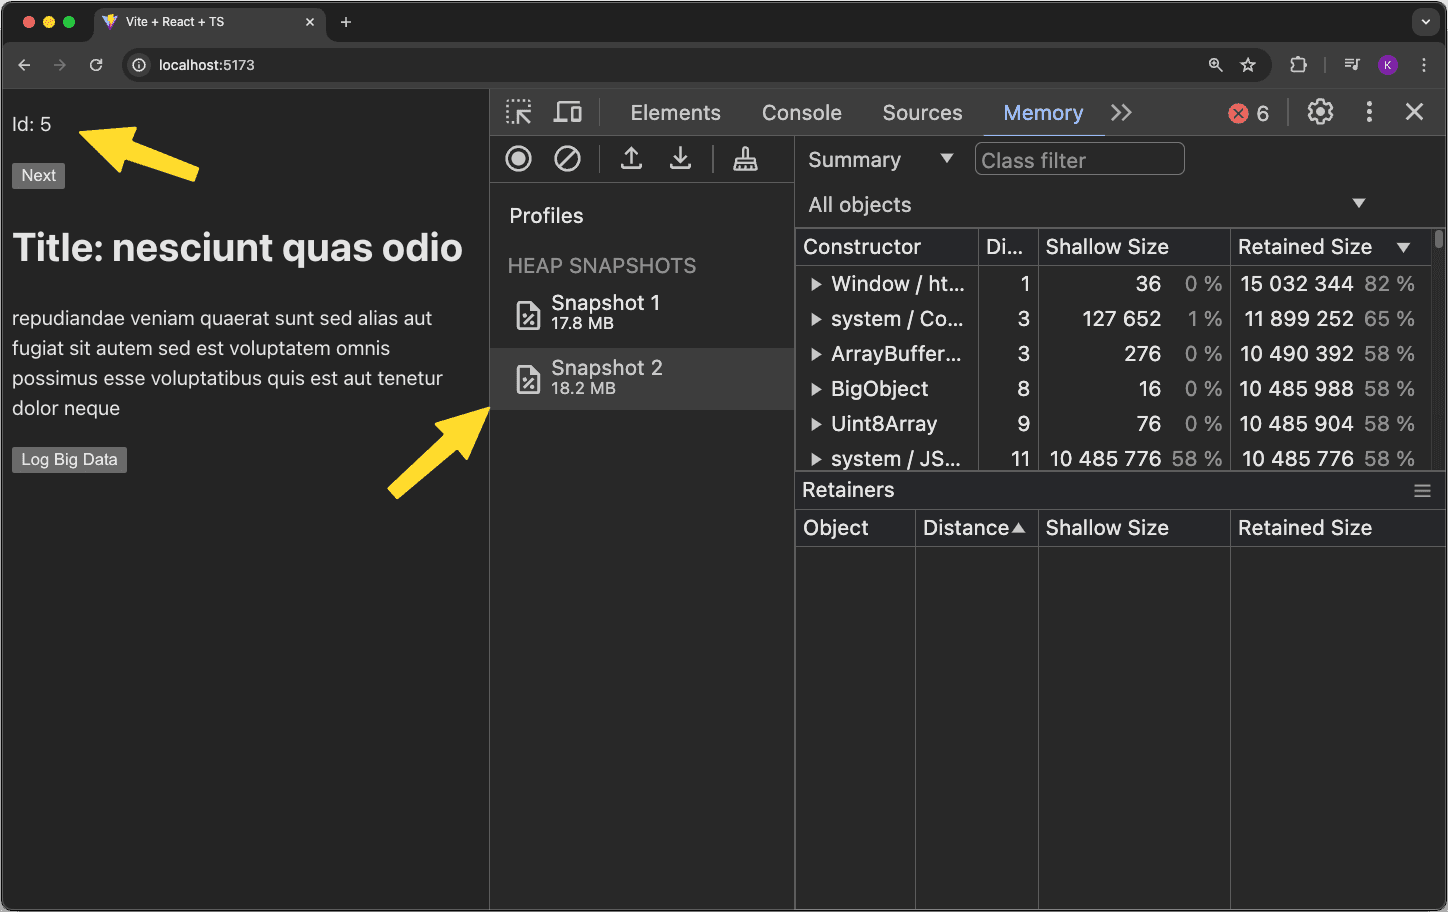1448x912 pixels.
Task: Sort by Retained Size in constructor table
Action: (1331, 247)
